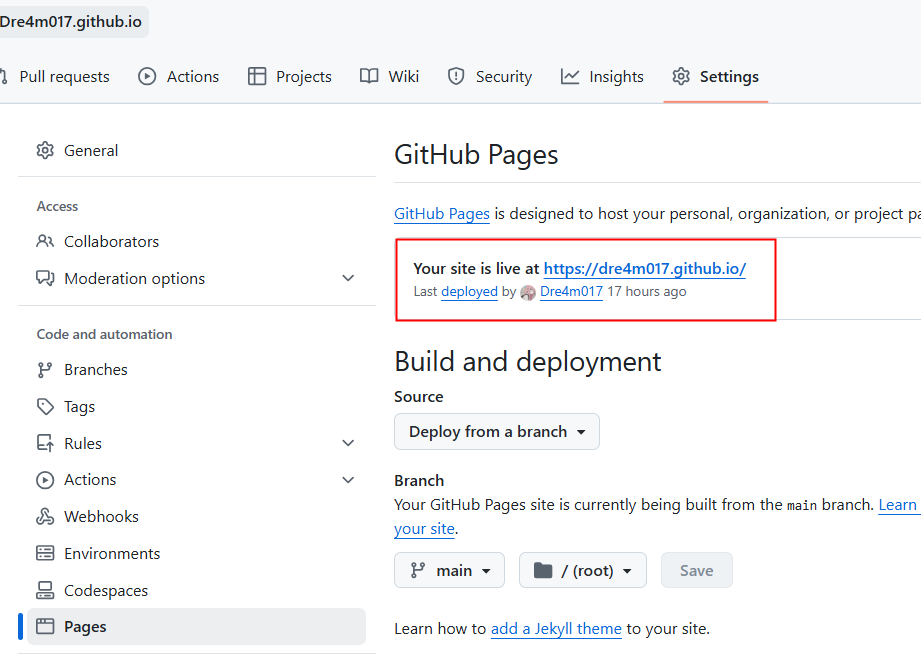The image size is (921, 658).
Task: Click the Dre4m017.github.io repository name
Action: point(70,22)
